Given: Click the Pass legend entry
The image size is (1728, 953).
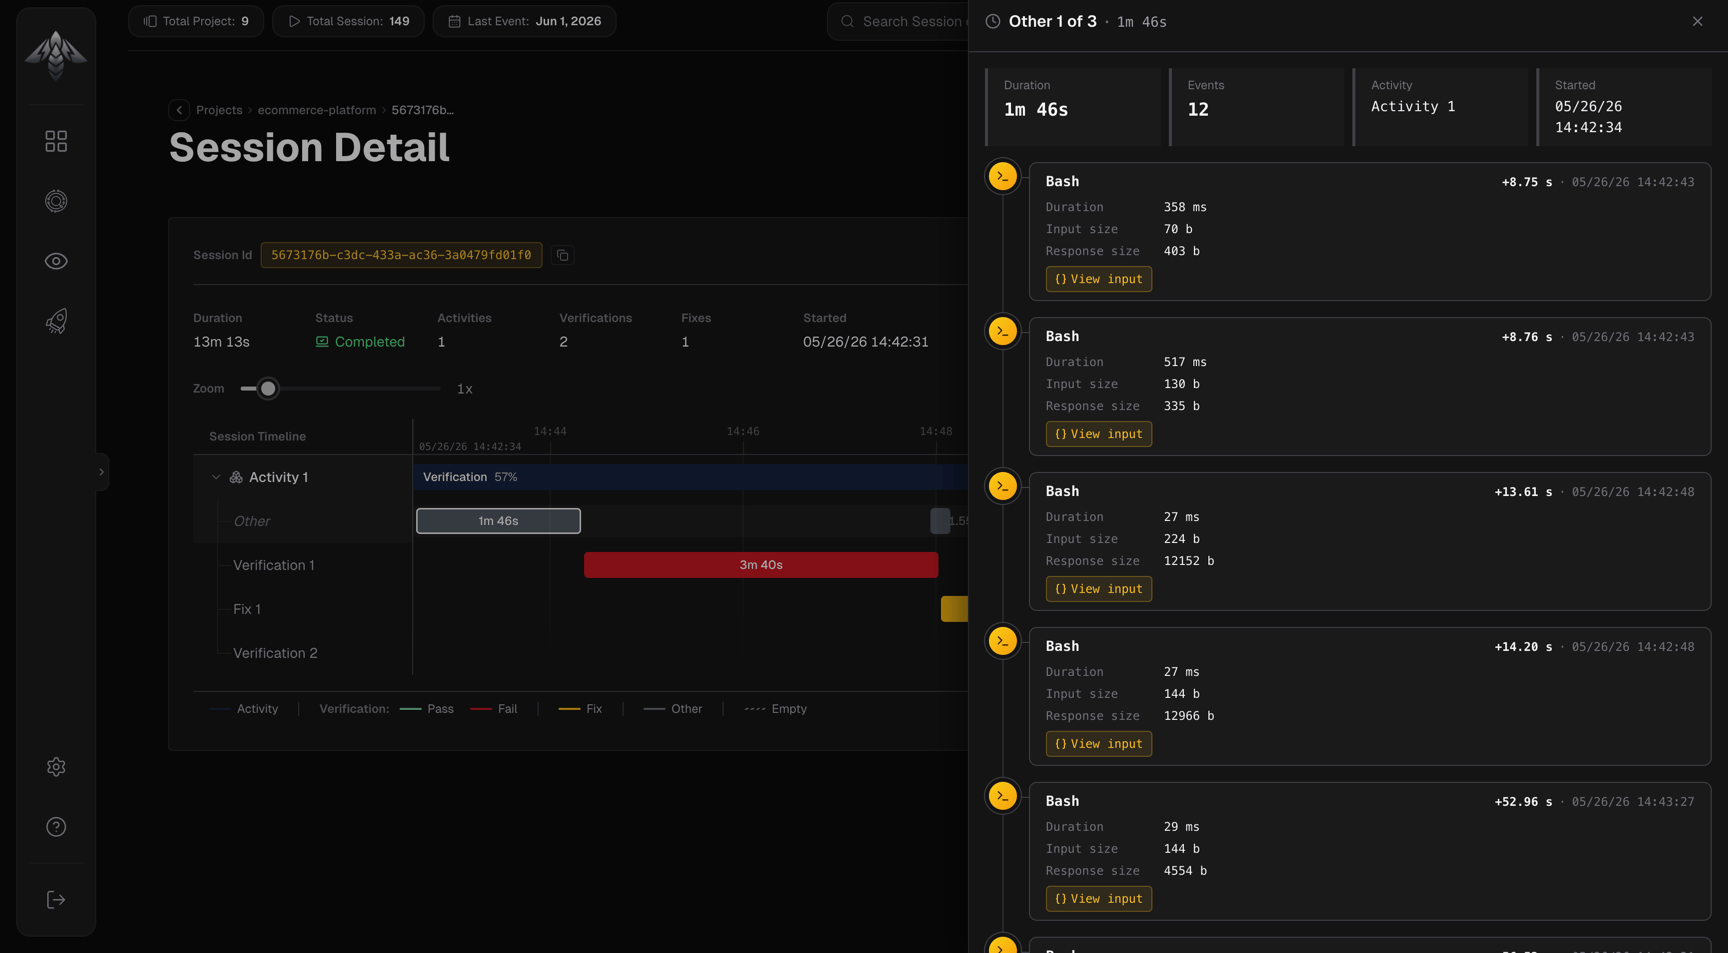Looking at the screenshot, I should tap(427, 709).
